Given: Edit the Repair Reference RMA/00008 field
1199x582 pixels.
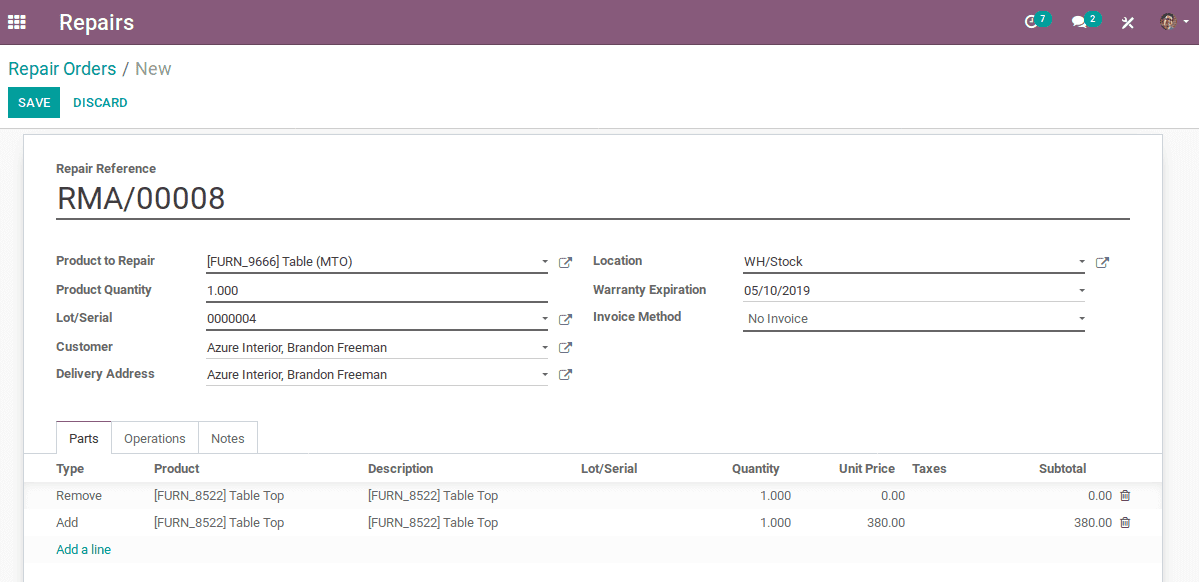Looking at the screenshot, I should pos(593,199).
